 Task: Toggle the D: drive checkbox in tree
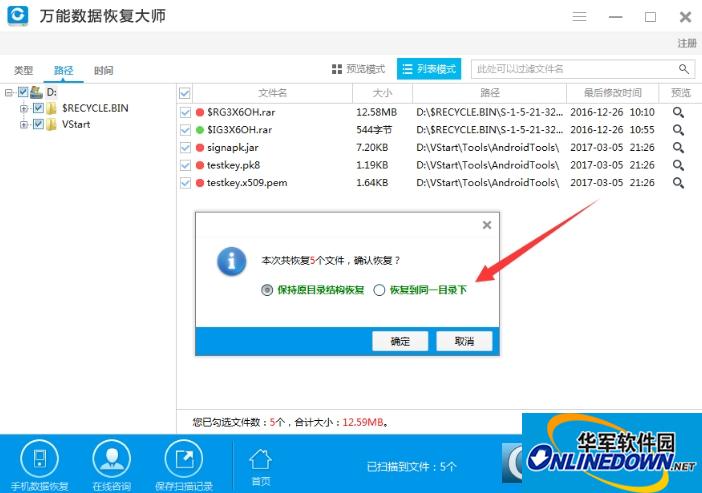click(x=23, y=92)
